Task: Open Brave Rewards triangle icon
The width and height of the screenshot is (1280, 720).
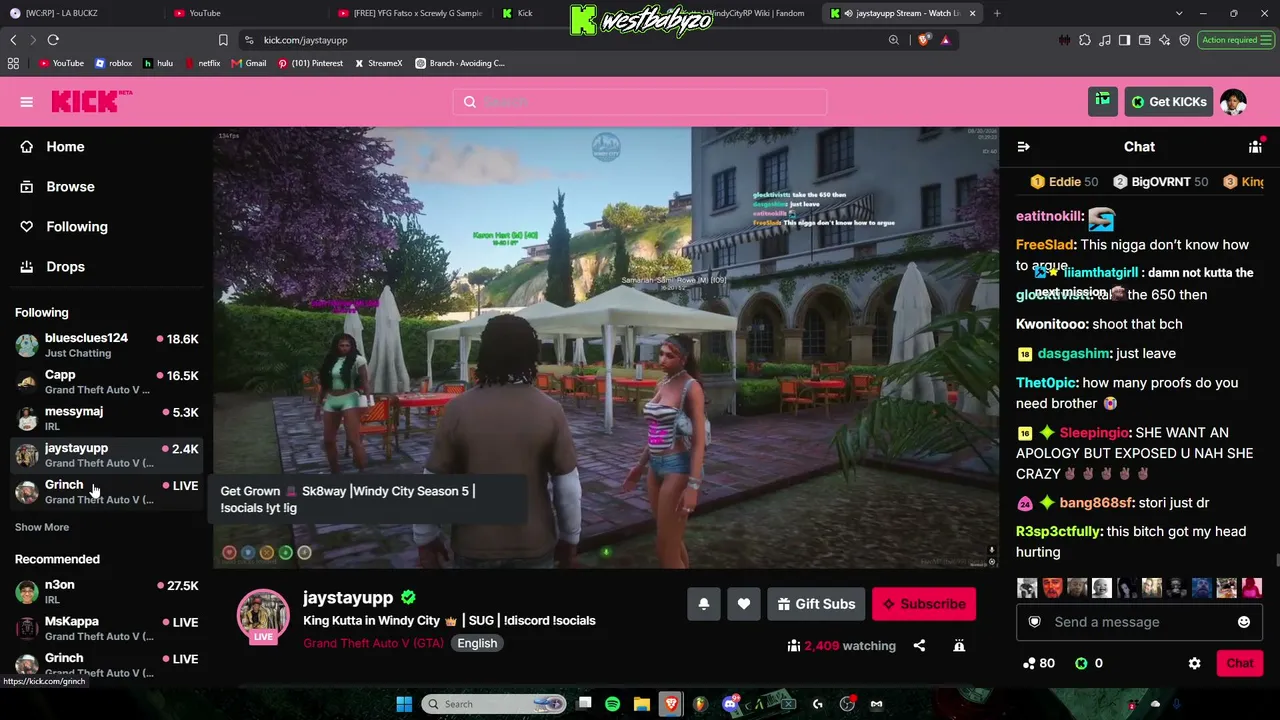Action: pos(945,40)
